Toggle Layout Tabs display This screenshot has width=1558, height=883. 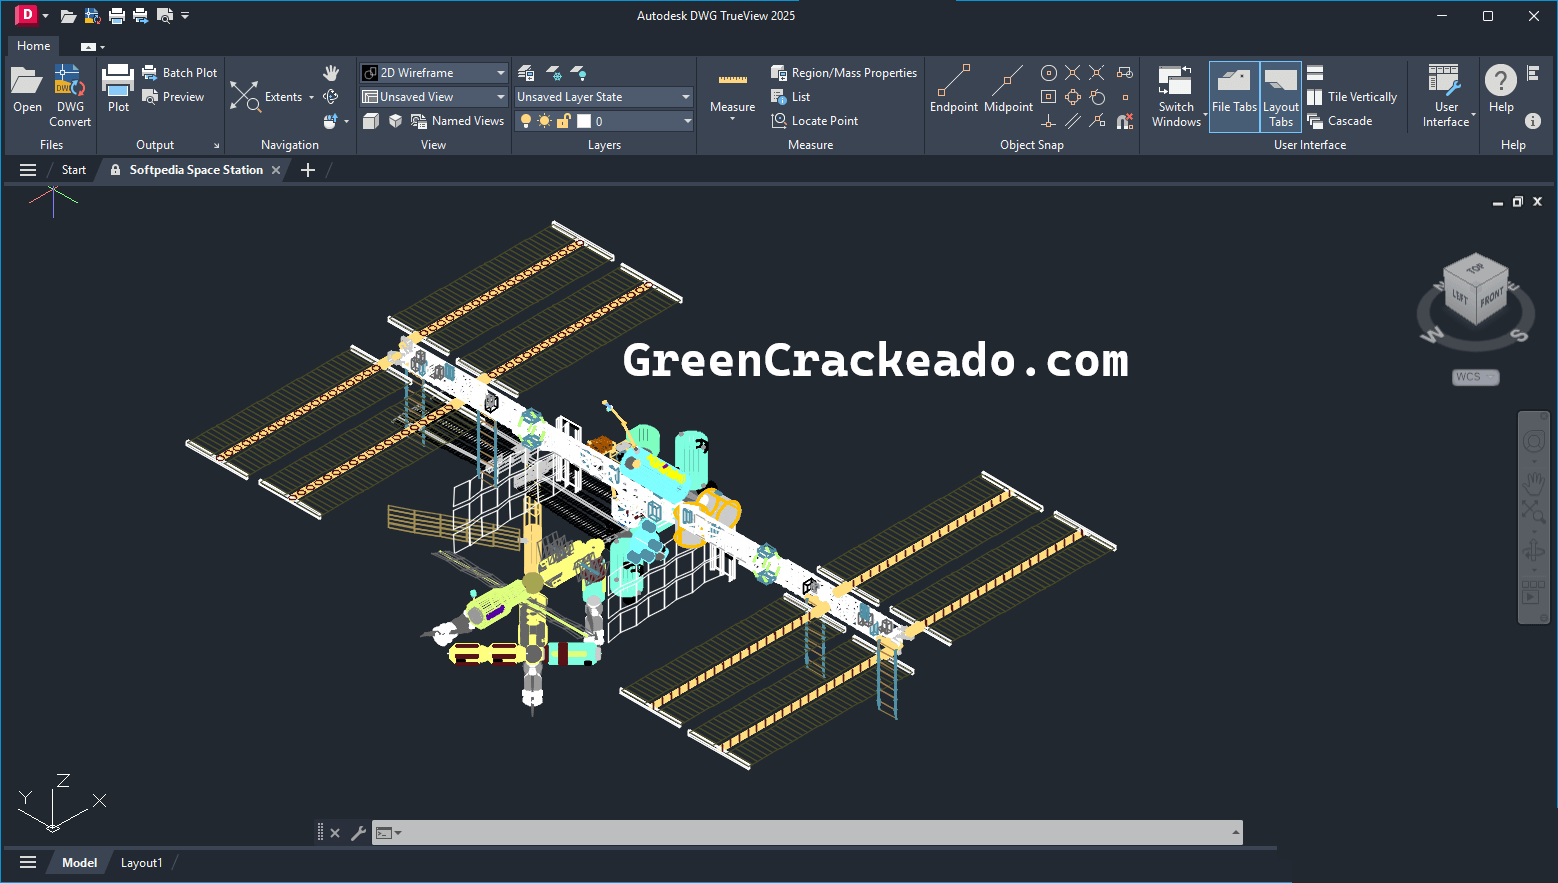(x=1281, y=96)
